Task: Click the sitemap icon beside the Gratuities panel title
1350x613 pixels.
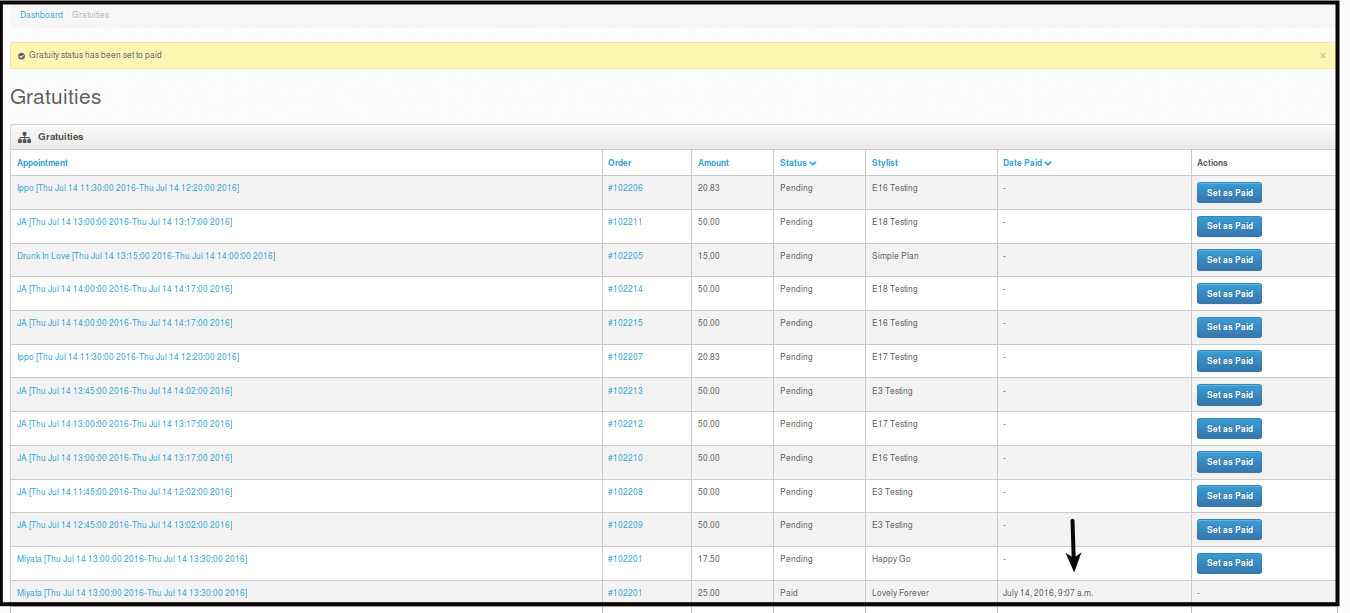Action: coord(25,137)
